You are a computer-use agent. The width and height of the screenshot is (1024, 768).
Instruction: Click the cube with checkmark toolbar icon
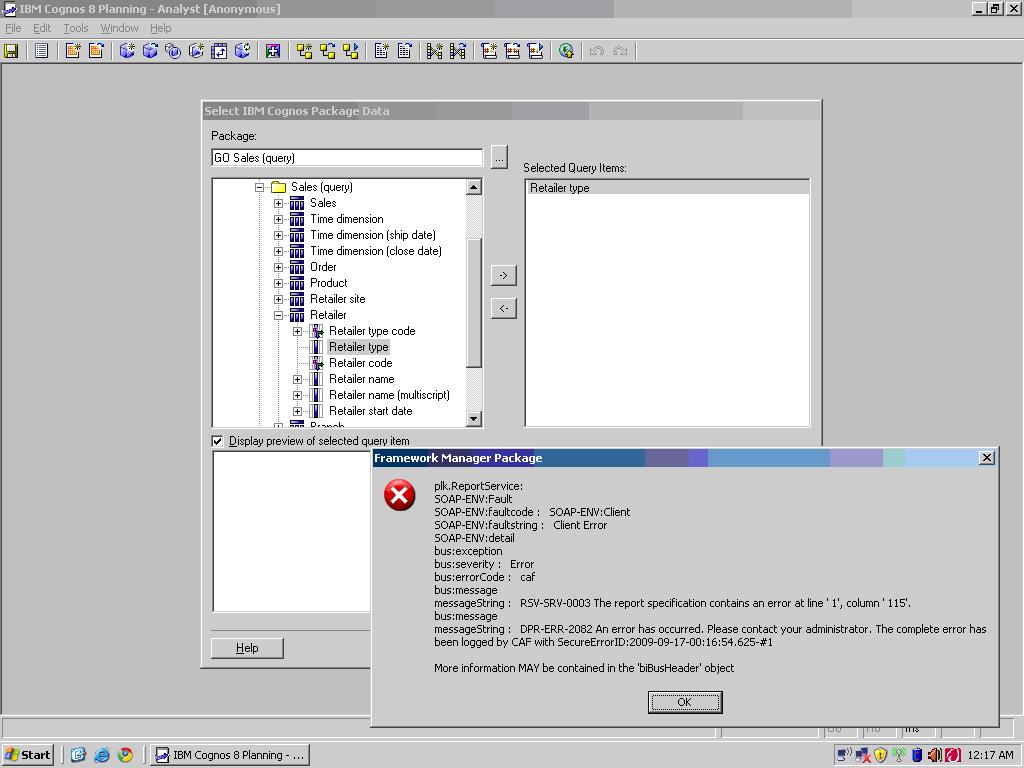pos(242,51)
